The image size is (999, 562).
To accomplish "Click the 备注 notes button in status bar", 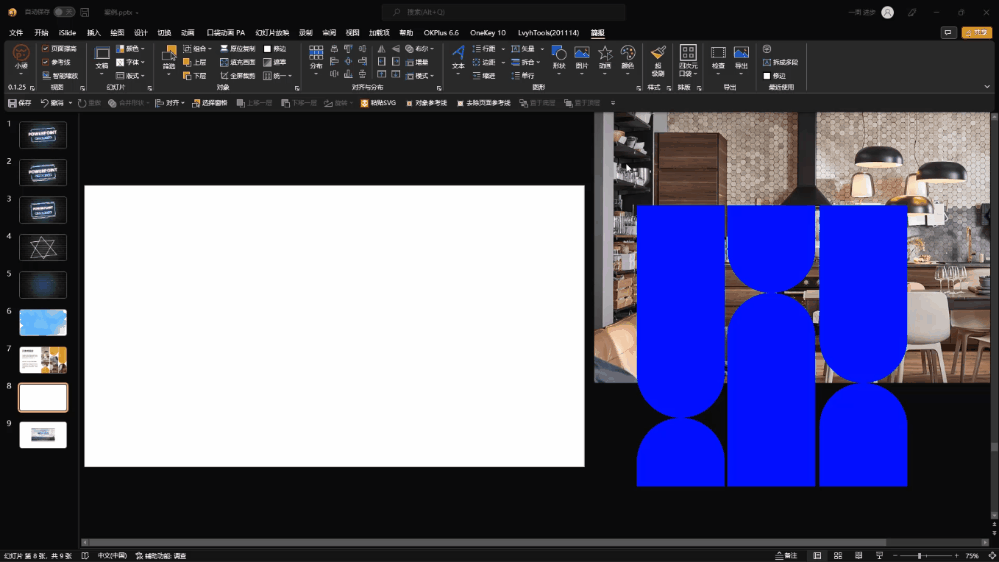I will click(x=786, y=556).
